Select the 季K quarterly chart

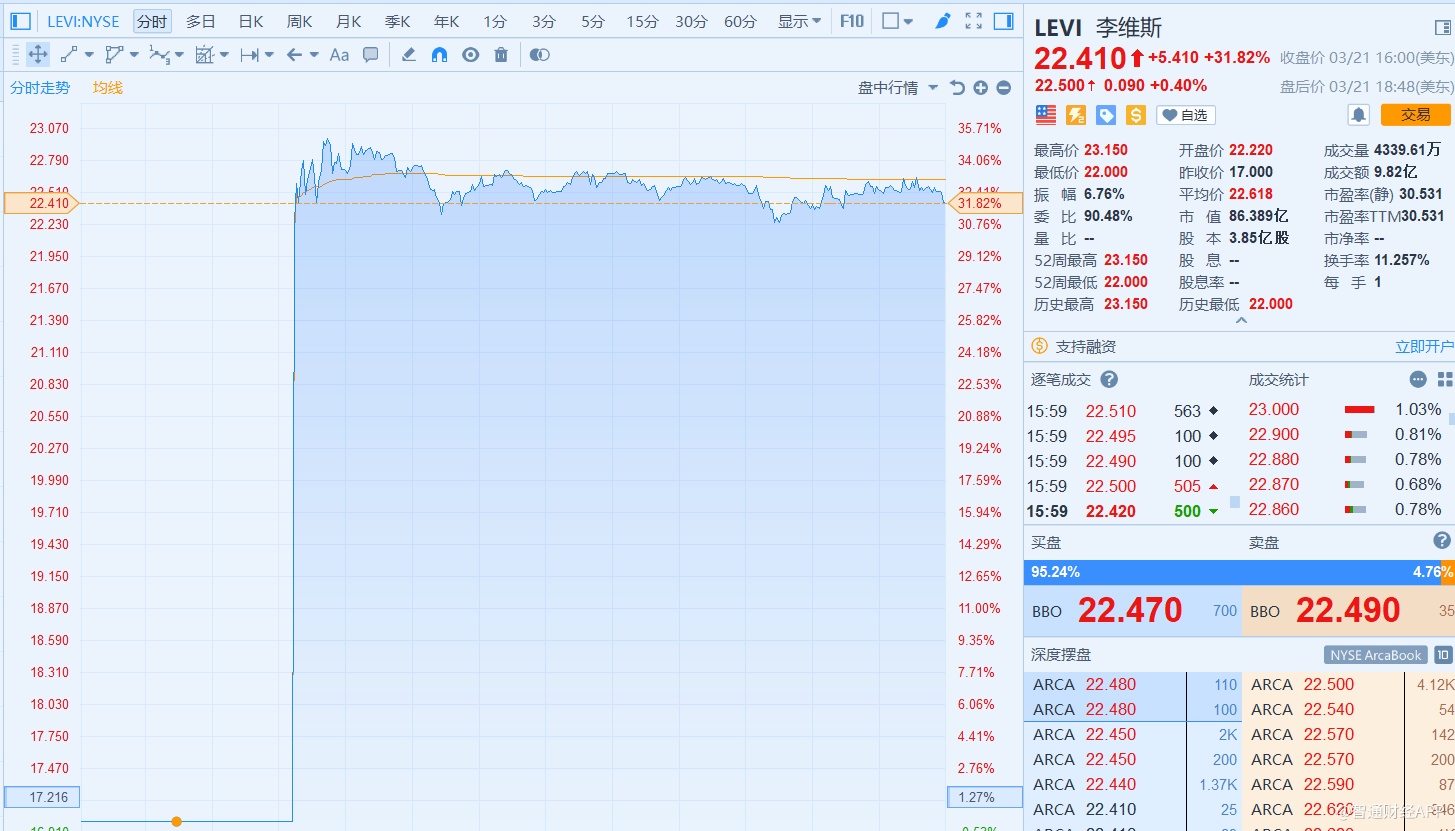click(397, 21)
